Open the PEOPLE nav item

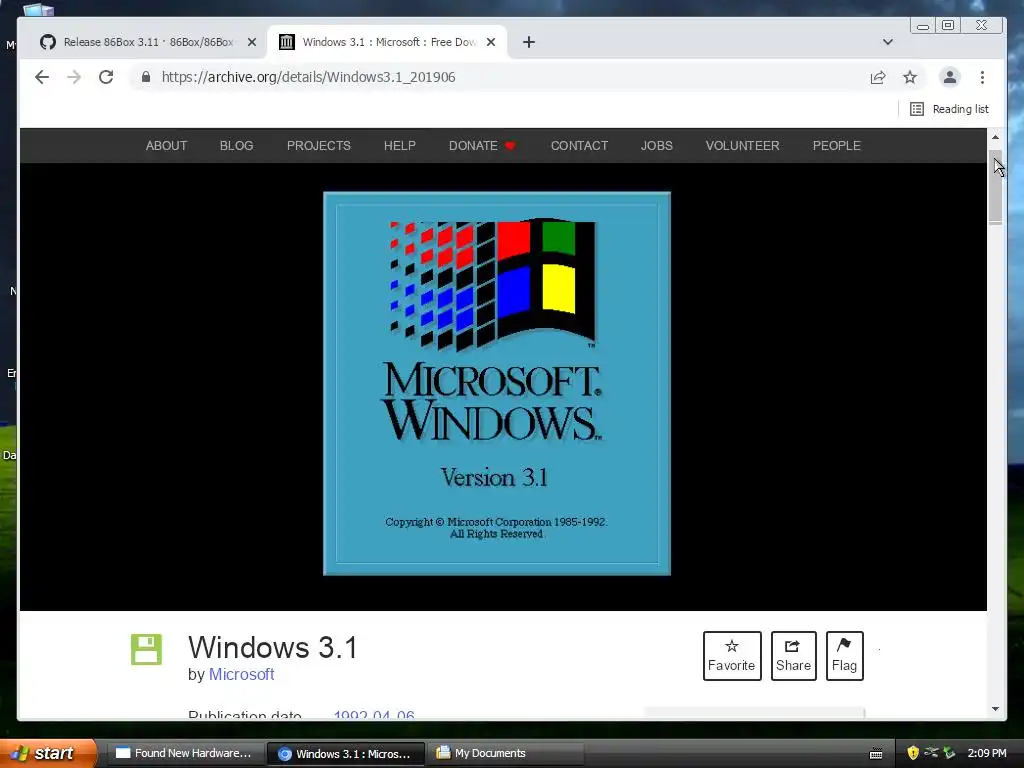[837, 146]
